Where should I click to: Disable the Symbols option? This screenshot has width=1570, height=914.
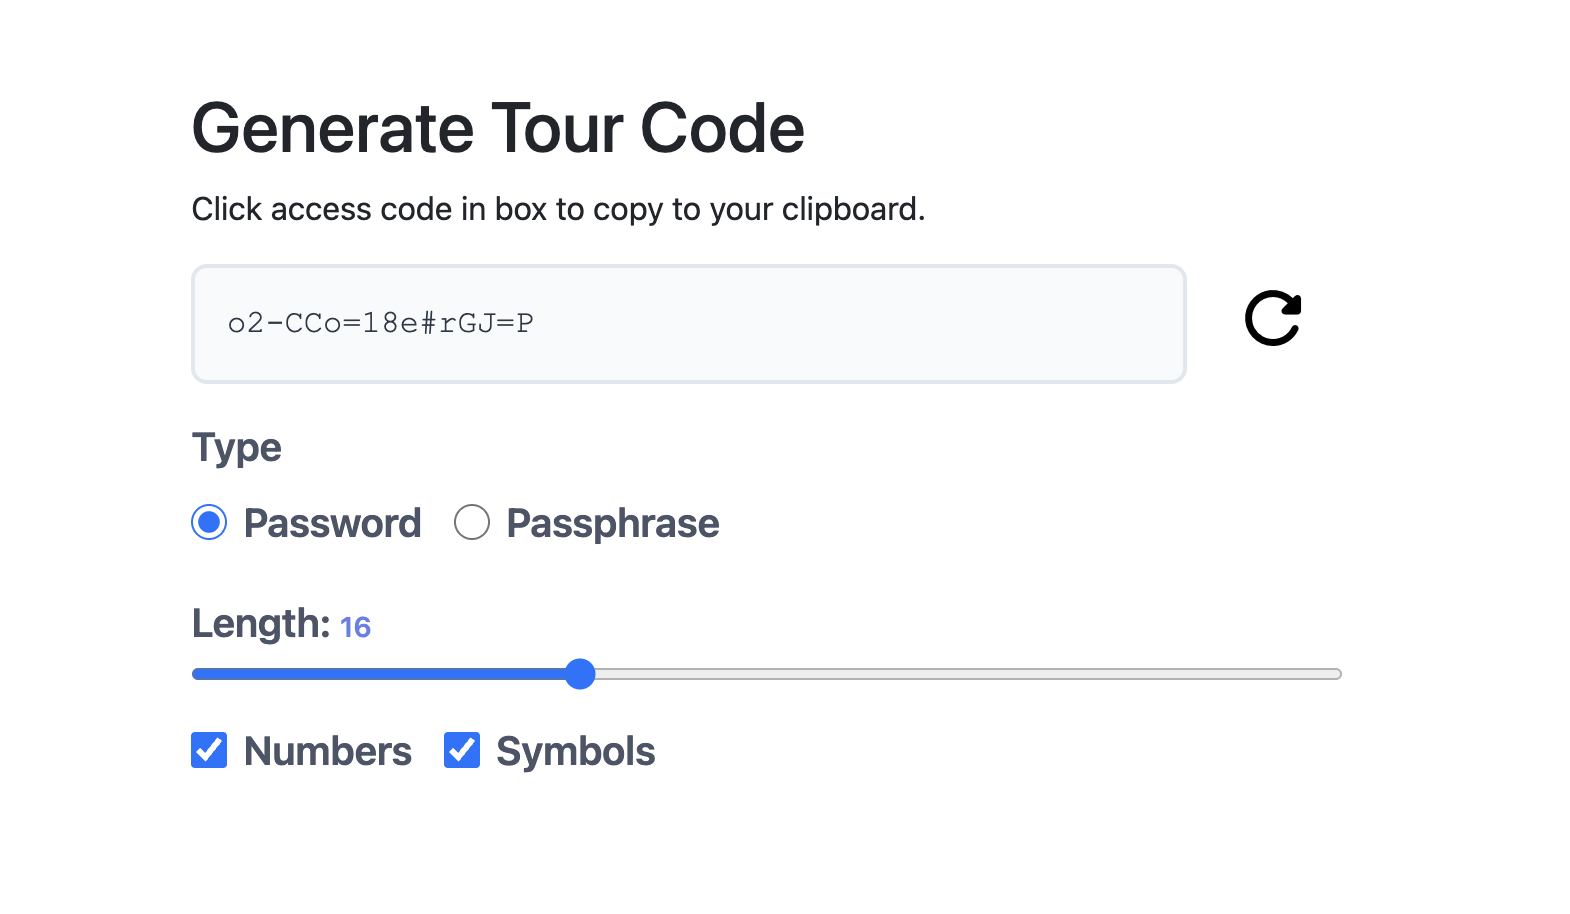coord(461,750)
